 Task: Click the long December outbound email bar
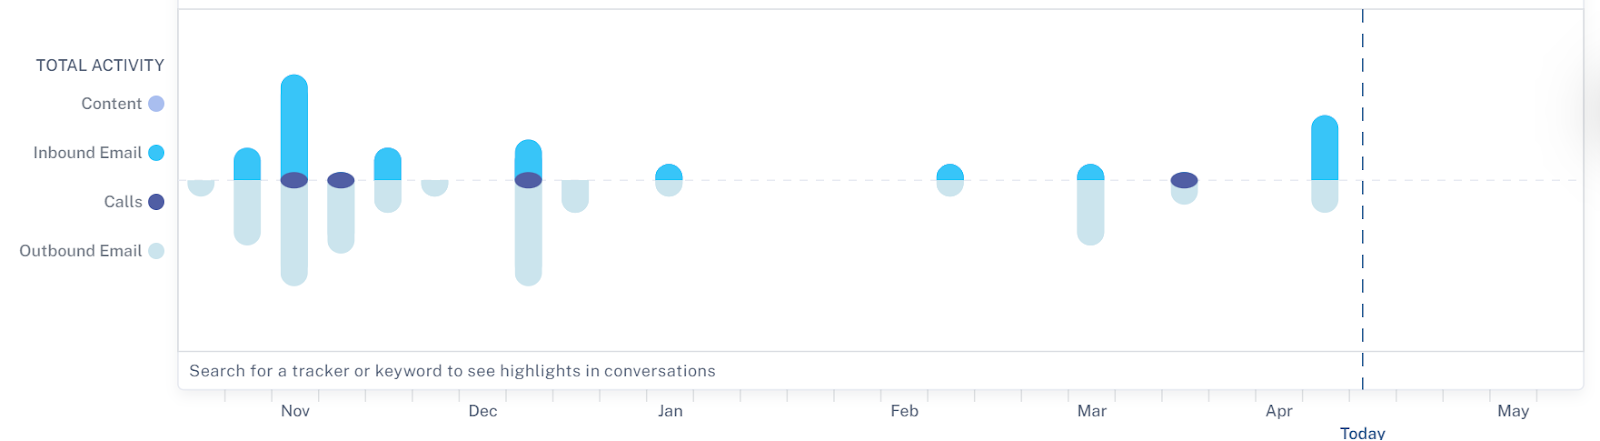(528, 240)
